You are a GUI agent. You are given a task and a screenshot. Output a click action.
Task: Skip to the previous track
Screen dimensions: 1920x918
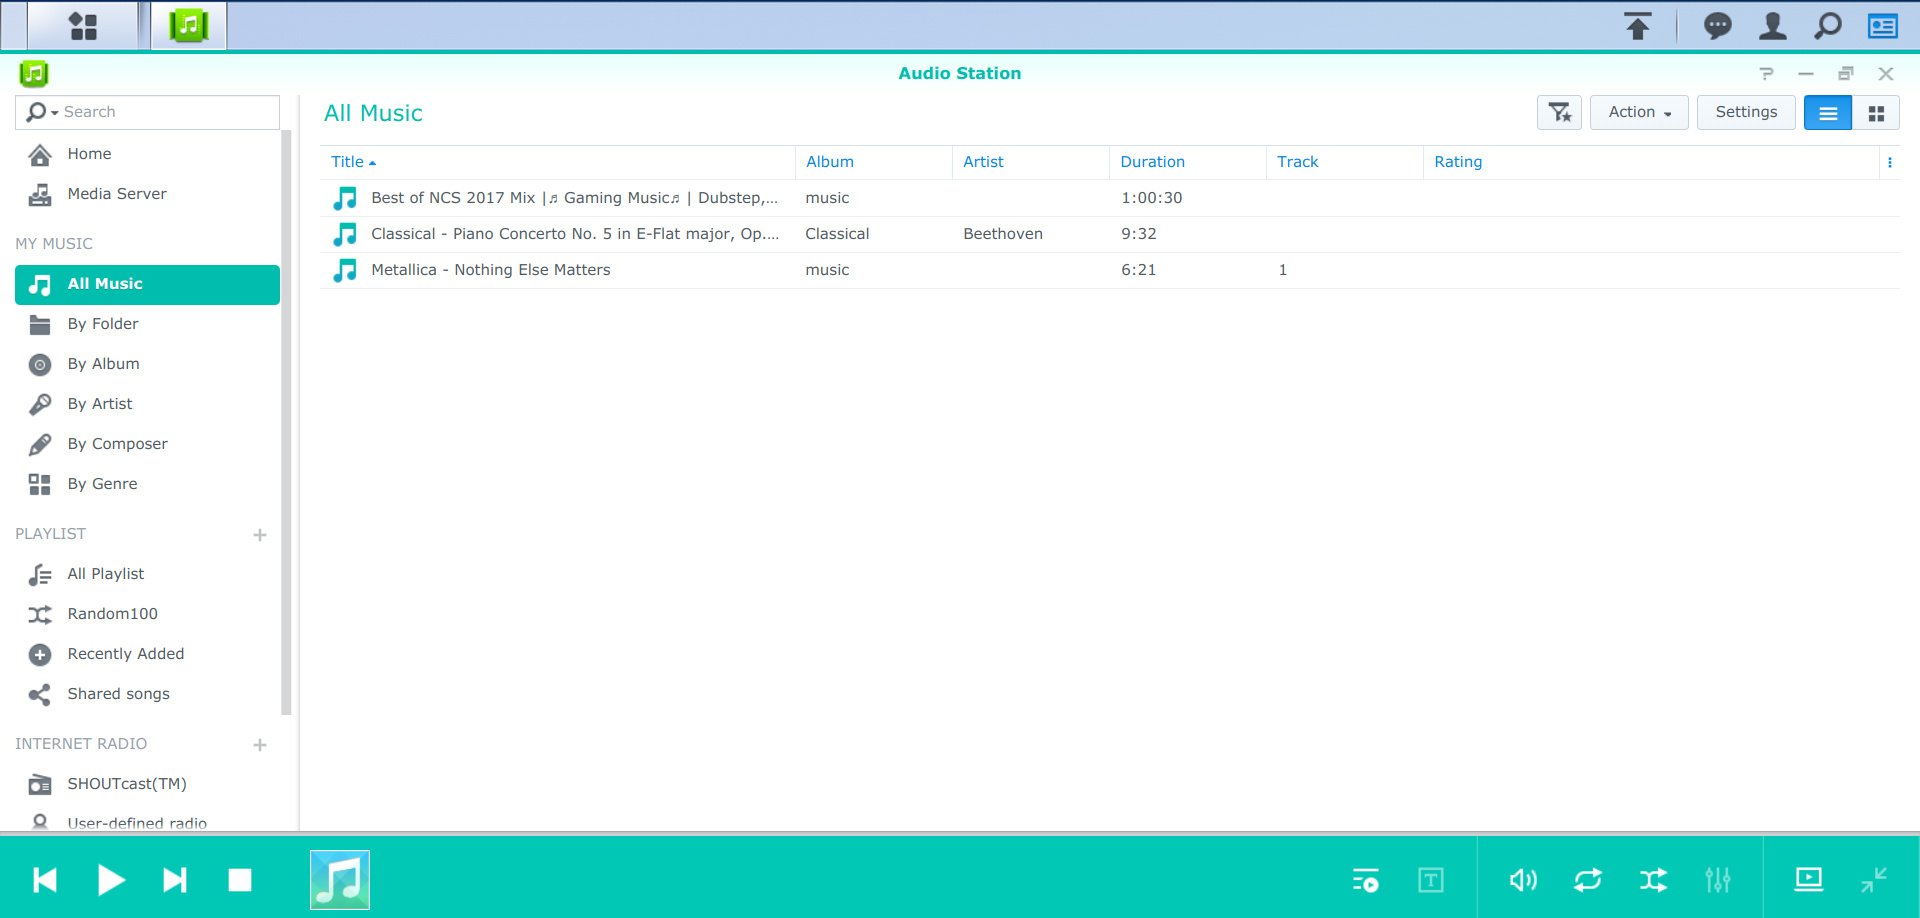(45, 880)
